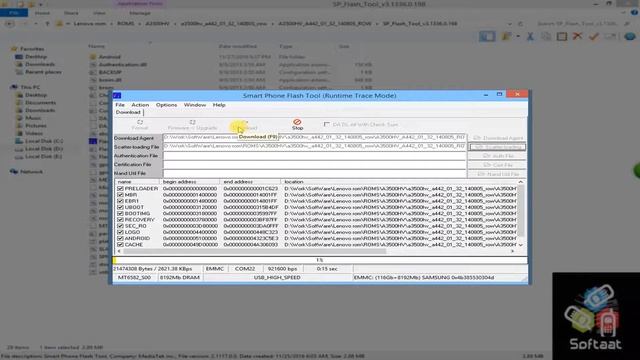Viewport: 640px width, 360px height.
Task: Click Explorer's globe toolbar icon
Action: click(x=630, y=36)
